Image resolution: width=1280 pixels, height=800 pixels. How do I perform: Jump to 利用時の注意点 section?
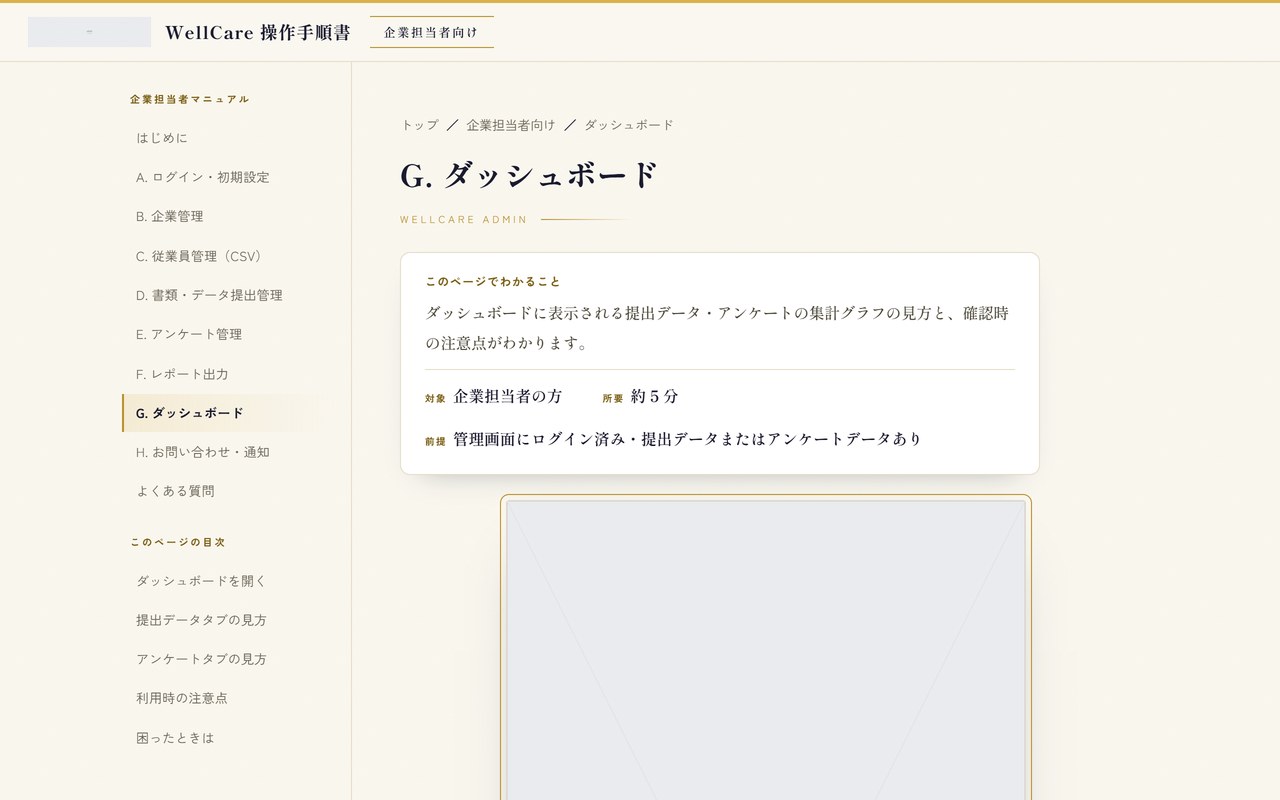tap(221, 698)
